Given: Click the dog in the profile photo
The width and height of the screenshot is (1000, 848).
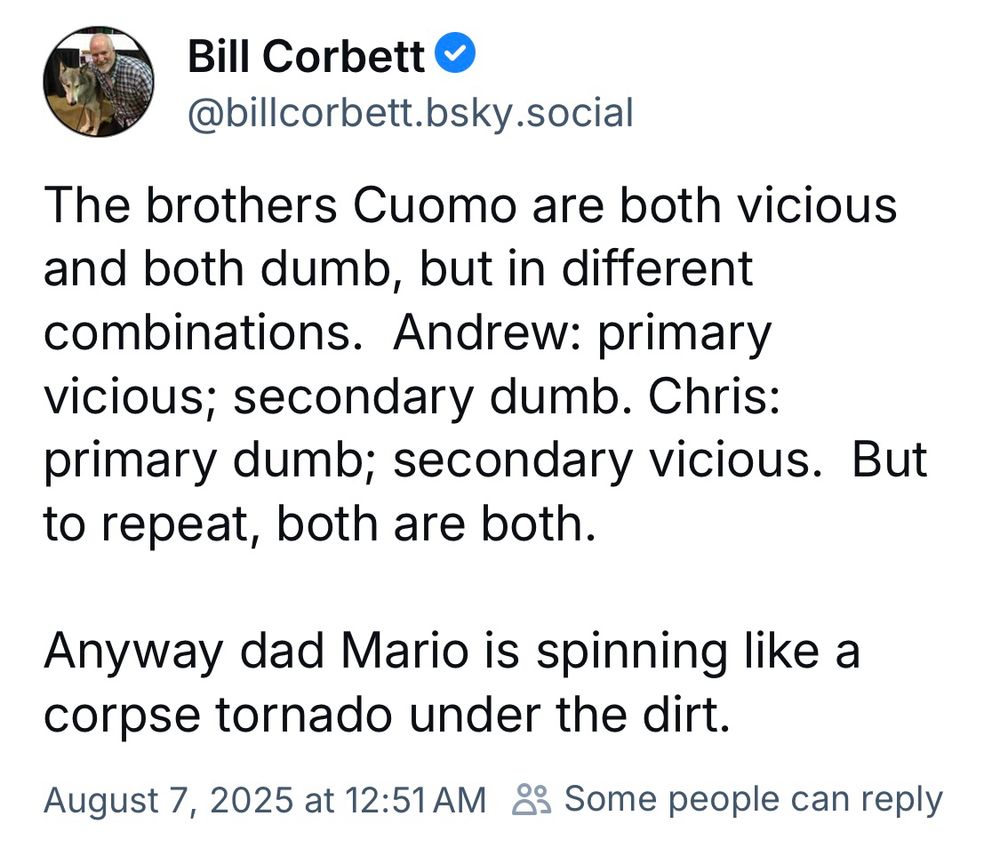Looking at the screenshot, I should click(76, 96).
